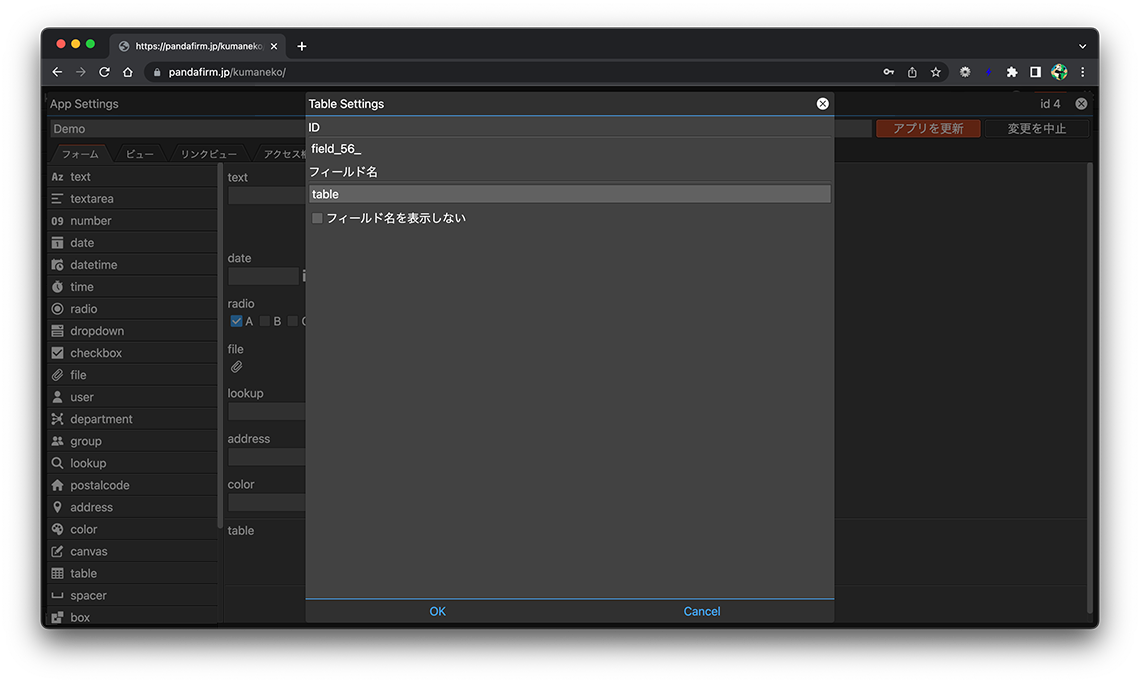The height and width of the screenshot is (683, 1140).
Task: Toggle radio option B checkbox
Action: point(265,321)
